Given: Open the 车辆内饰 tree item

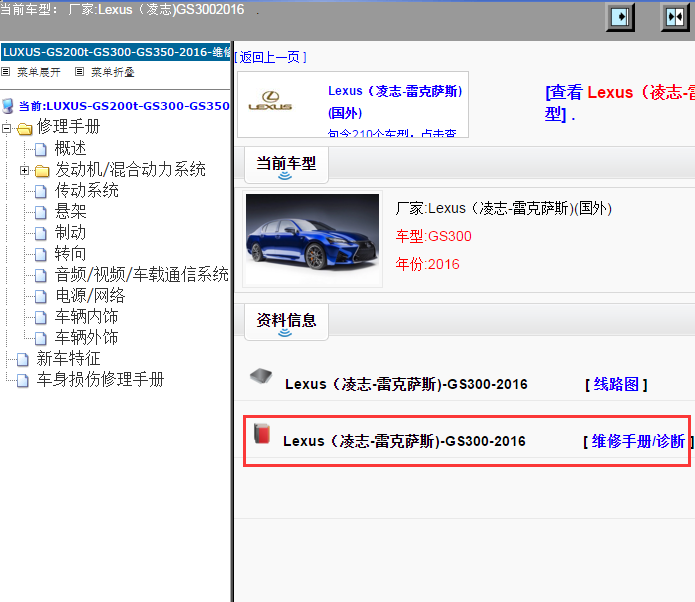Looking at the screenshot, I should [x=86, y=317].
